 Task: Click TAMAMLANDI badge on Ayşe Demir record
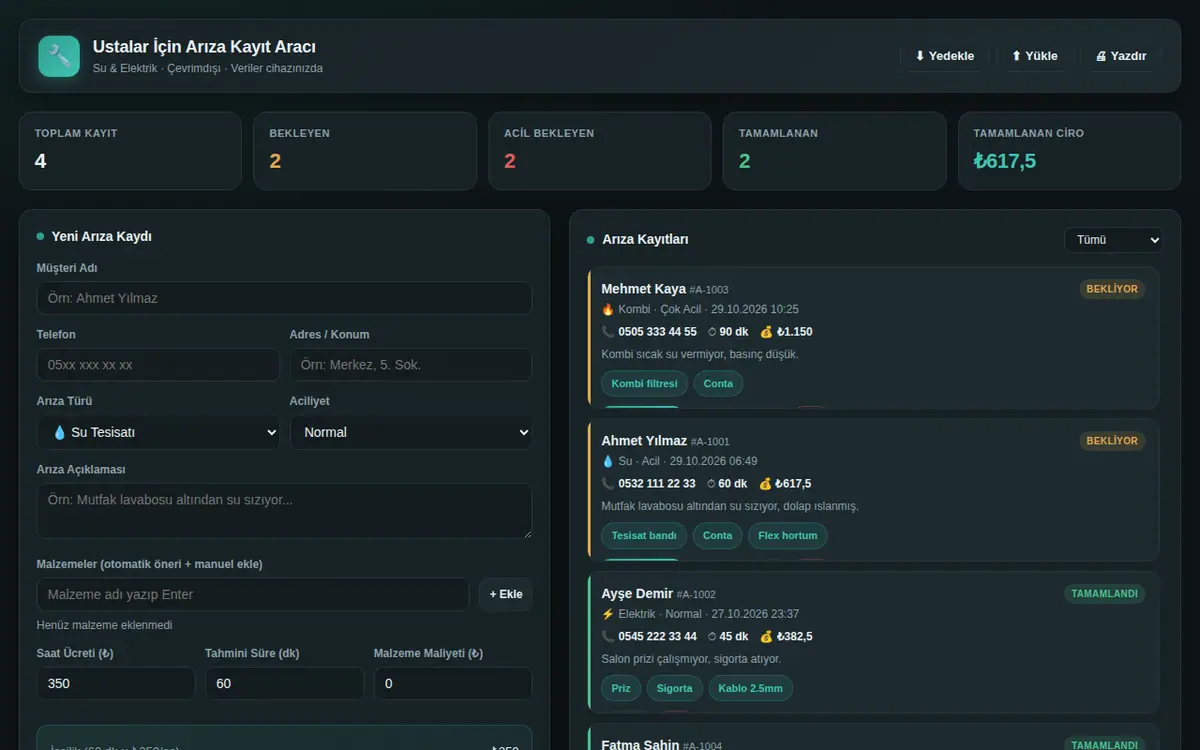tap(1105, 593)
